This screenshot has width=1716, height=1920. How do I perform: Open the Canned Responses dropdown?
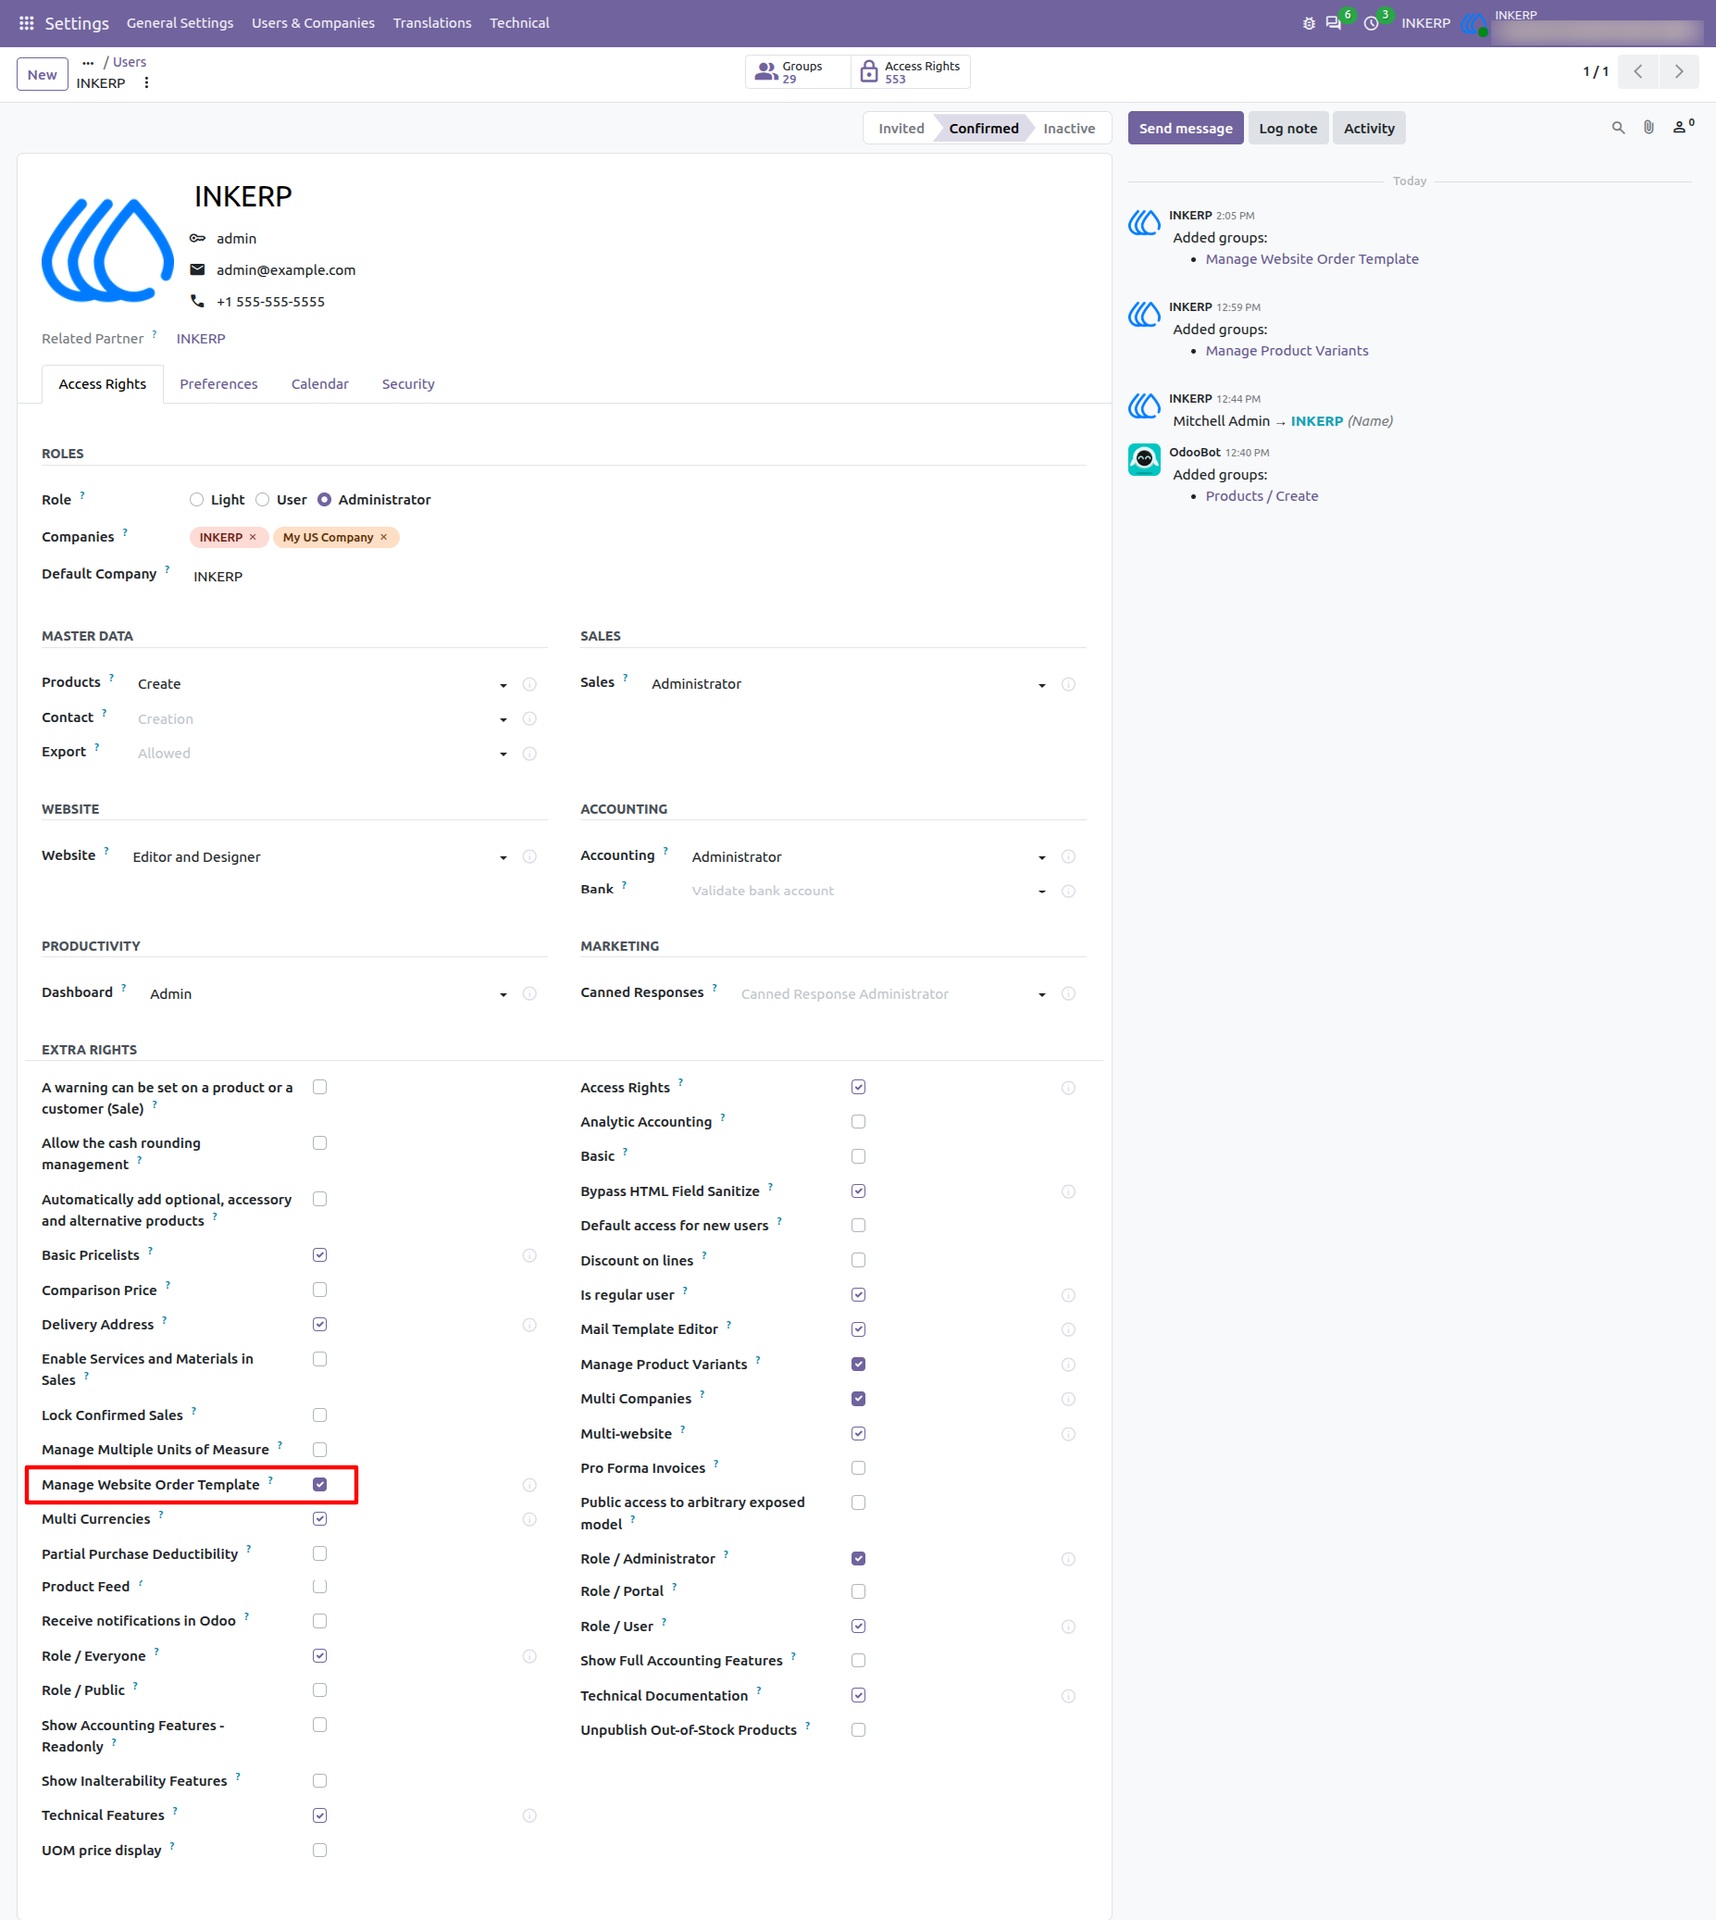[893, 994]
